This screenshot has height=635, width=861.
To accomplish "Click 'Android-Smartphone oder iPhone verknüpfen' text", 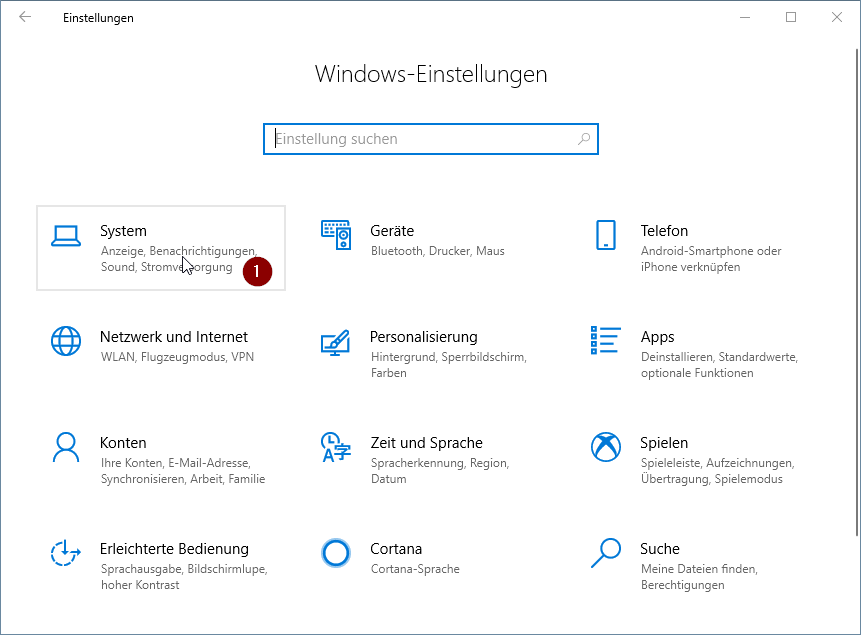I will point(711,259).
